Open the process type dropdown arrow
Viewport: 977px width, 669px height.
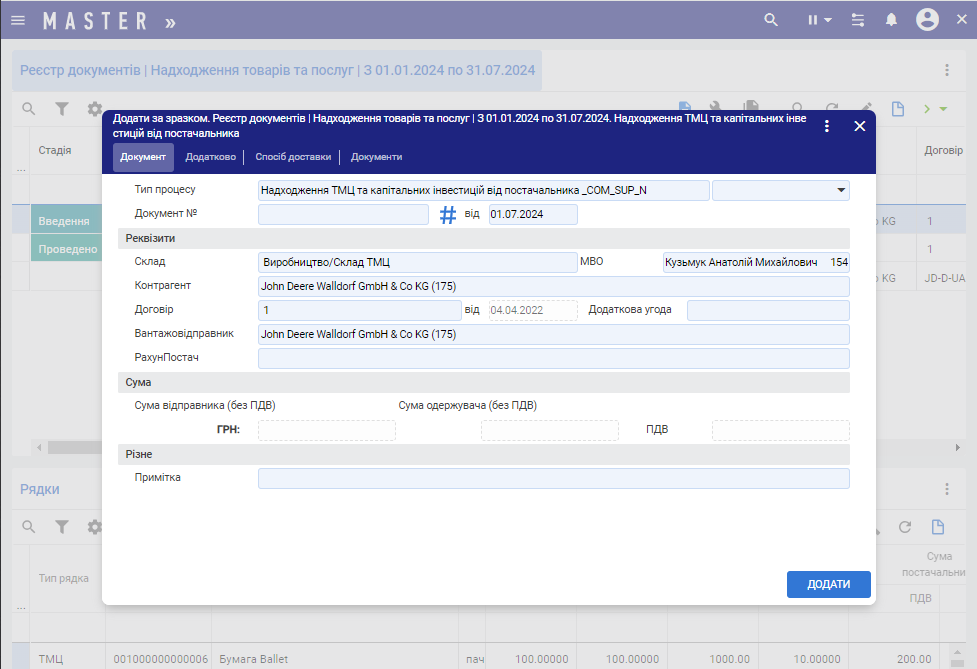tap(839, 190)
